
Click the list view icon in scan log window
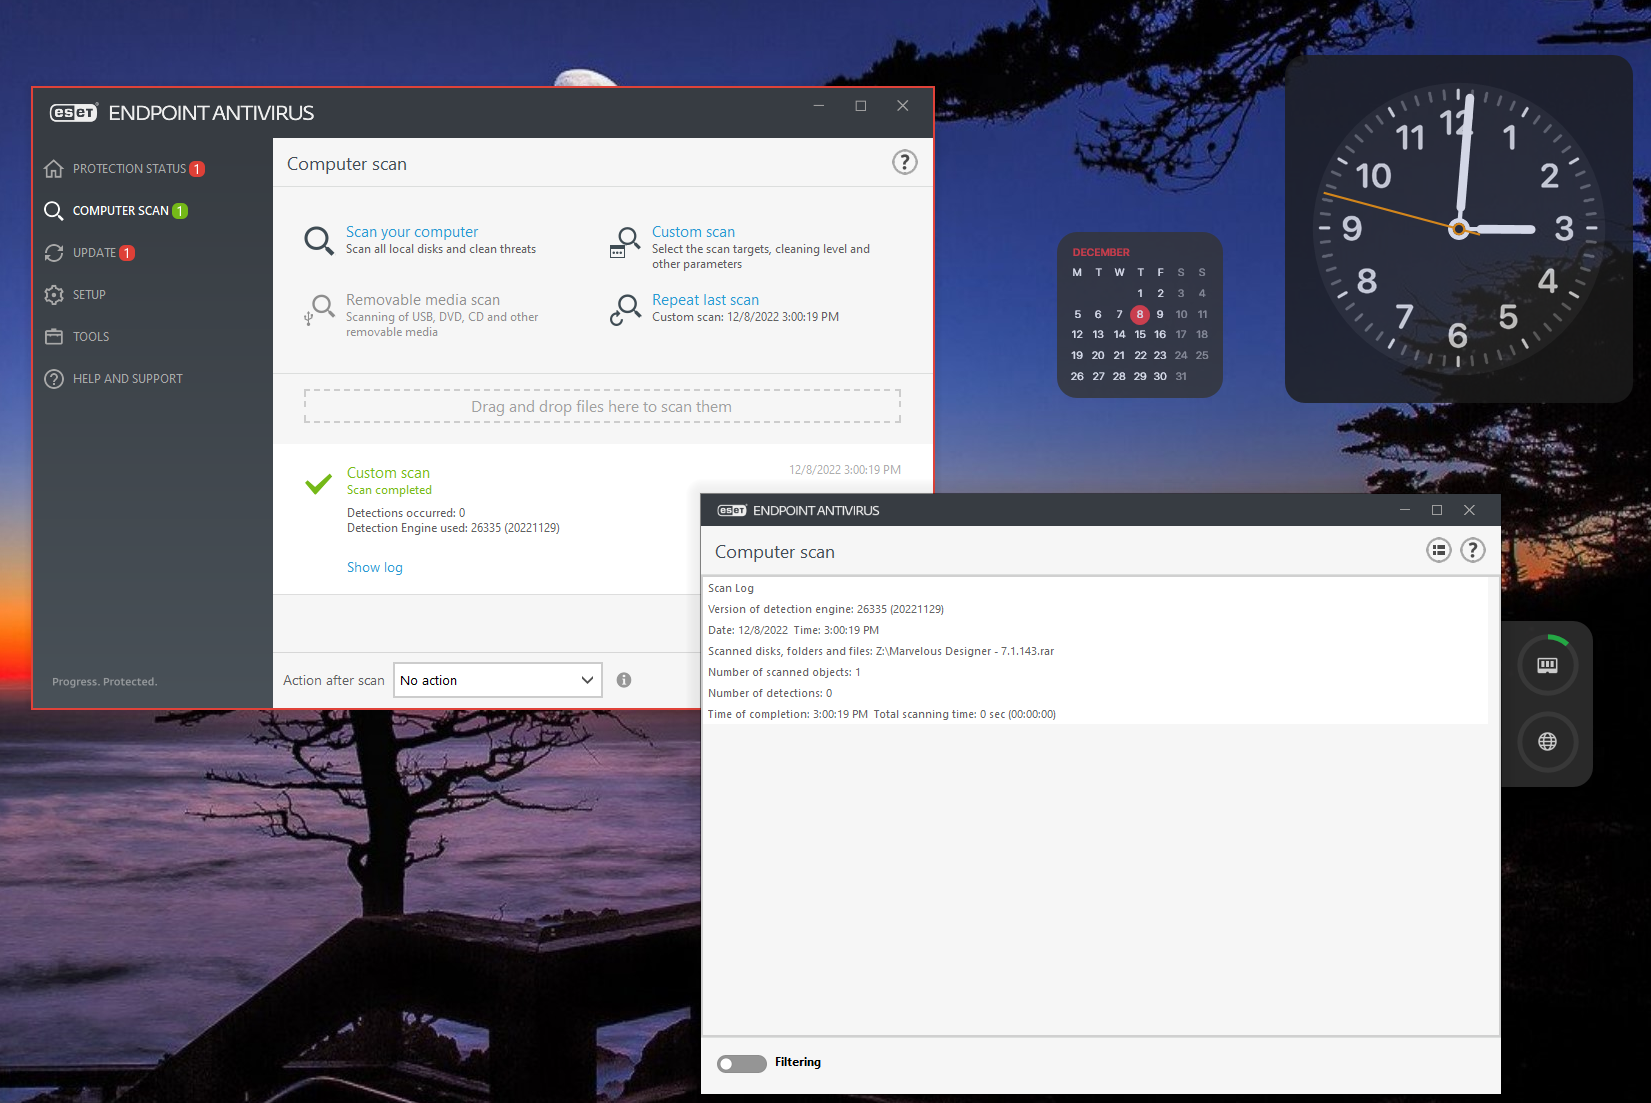1438,550
